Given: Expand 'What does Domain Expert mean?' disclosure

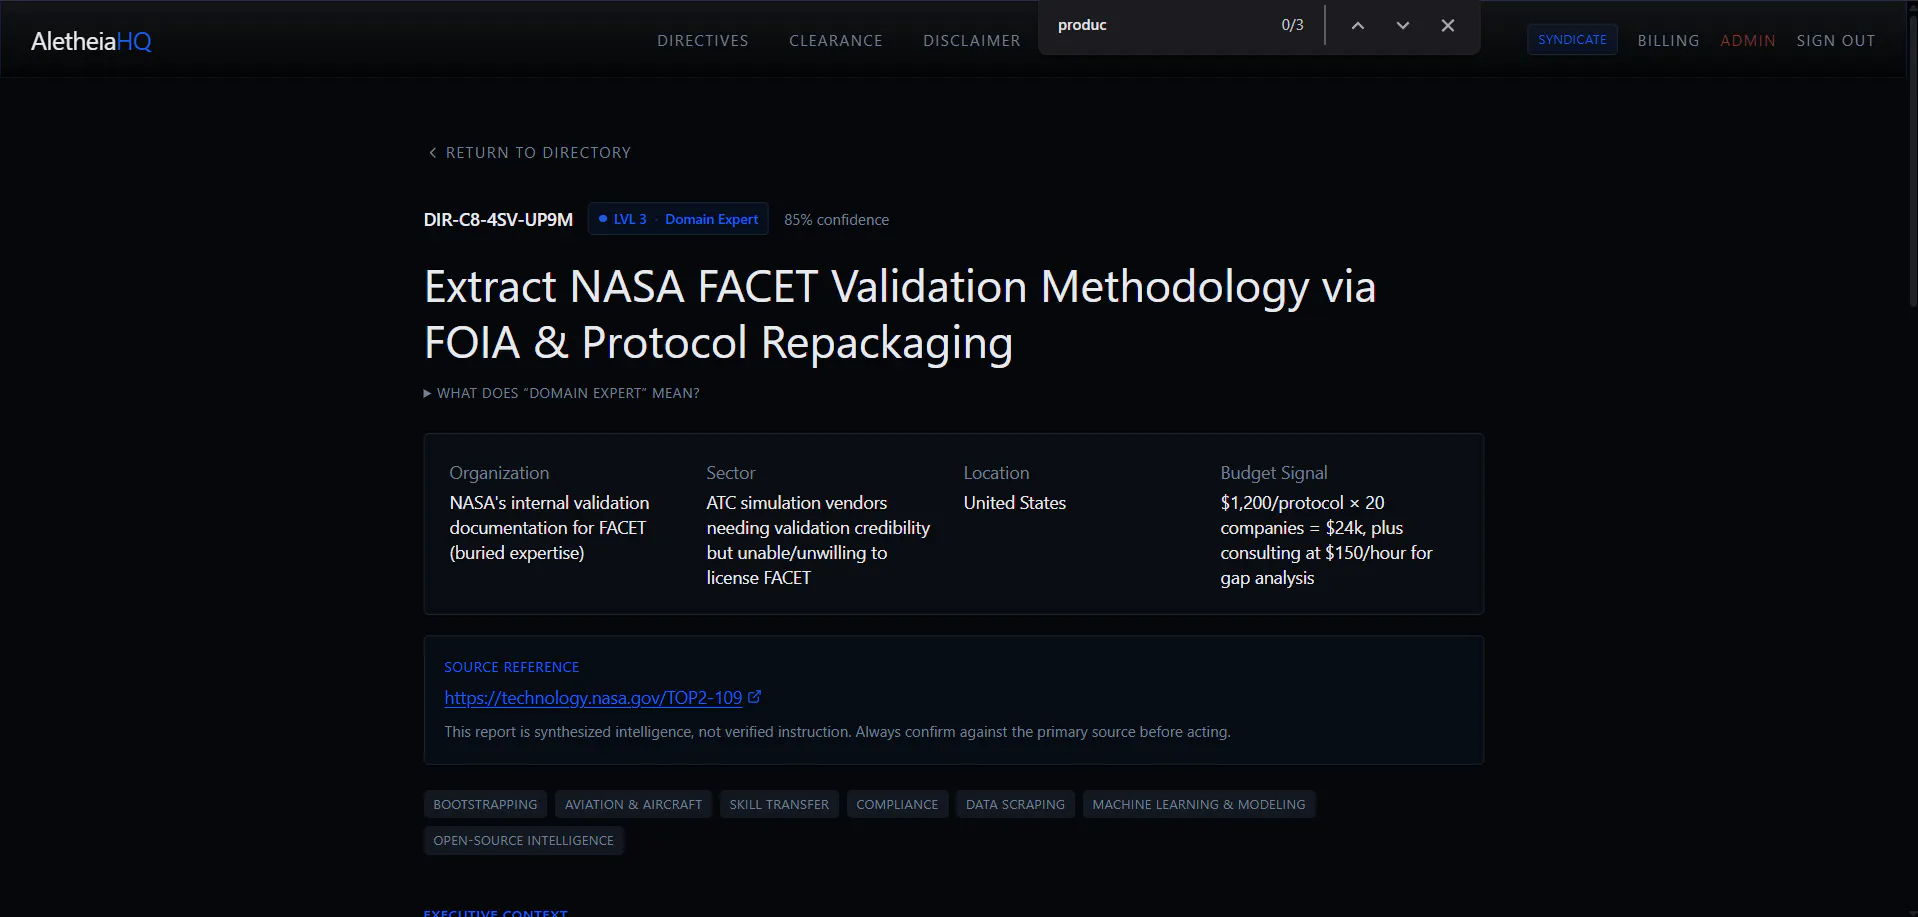Looking at the screenshot, I should point(562,393).
